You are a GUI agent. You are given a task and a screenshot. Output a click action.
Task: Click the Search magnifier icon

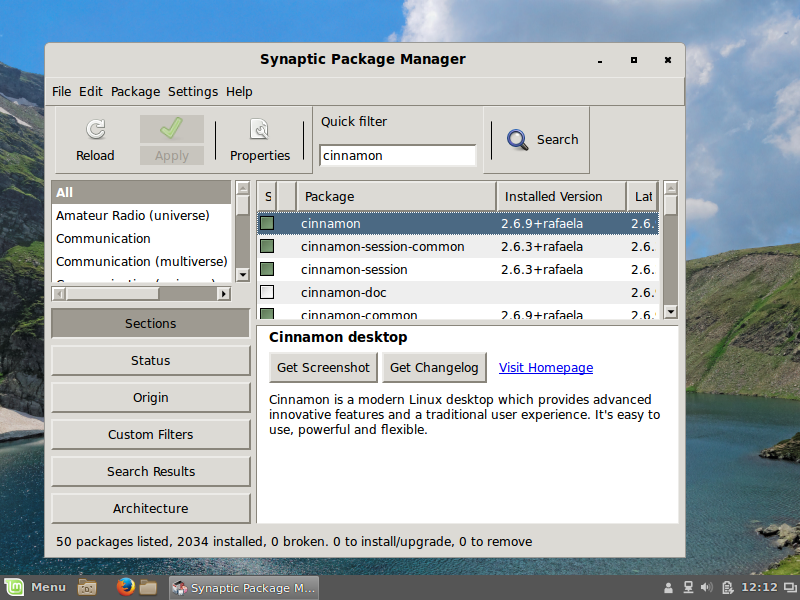(518, 139)
